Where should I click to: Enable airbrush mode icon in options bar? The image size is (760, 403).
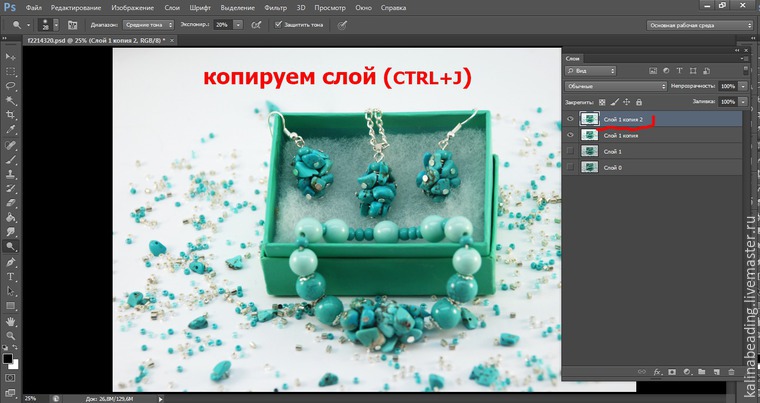(x=256, y=25)
